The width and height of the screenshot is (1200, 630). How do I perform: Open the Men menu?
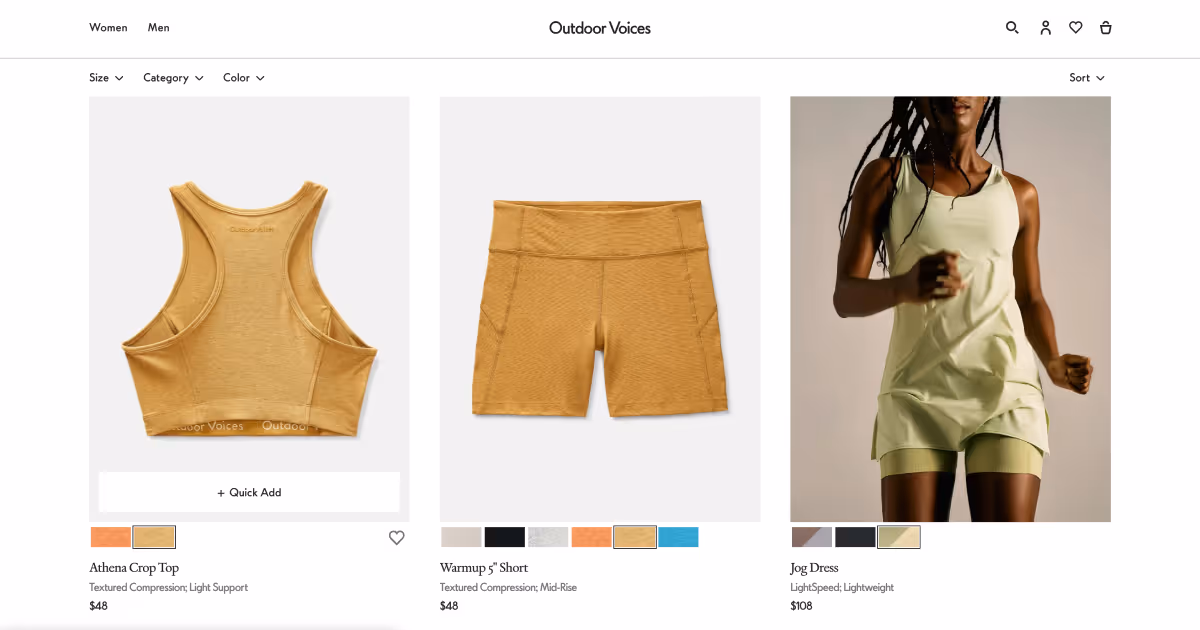(159, 28)
